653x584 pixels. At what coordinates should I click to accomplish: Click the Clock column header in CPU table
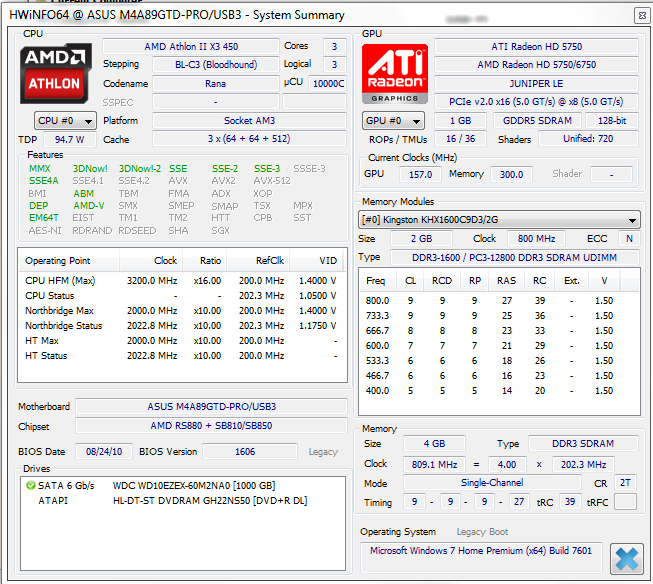151,261
